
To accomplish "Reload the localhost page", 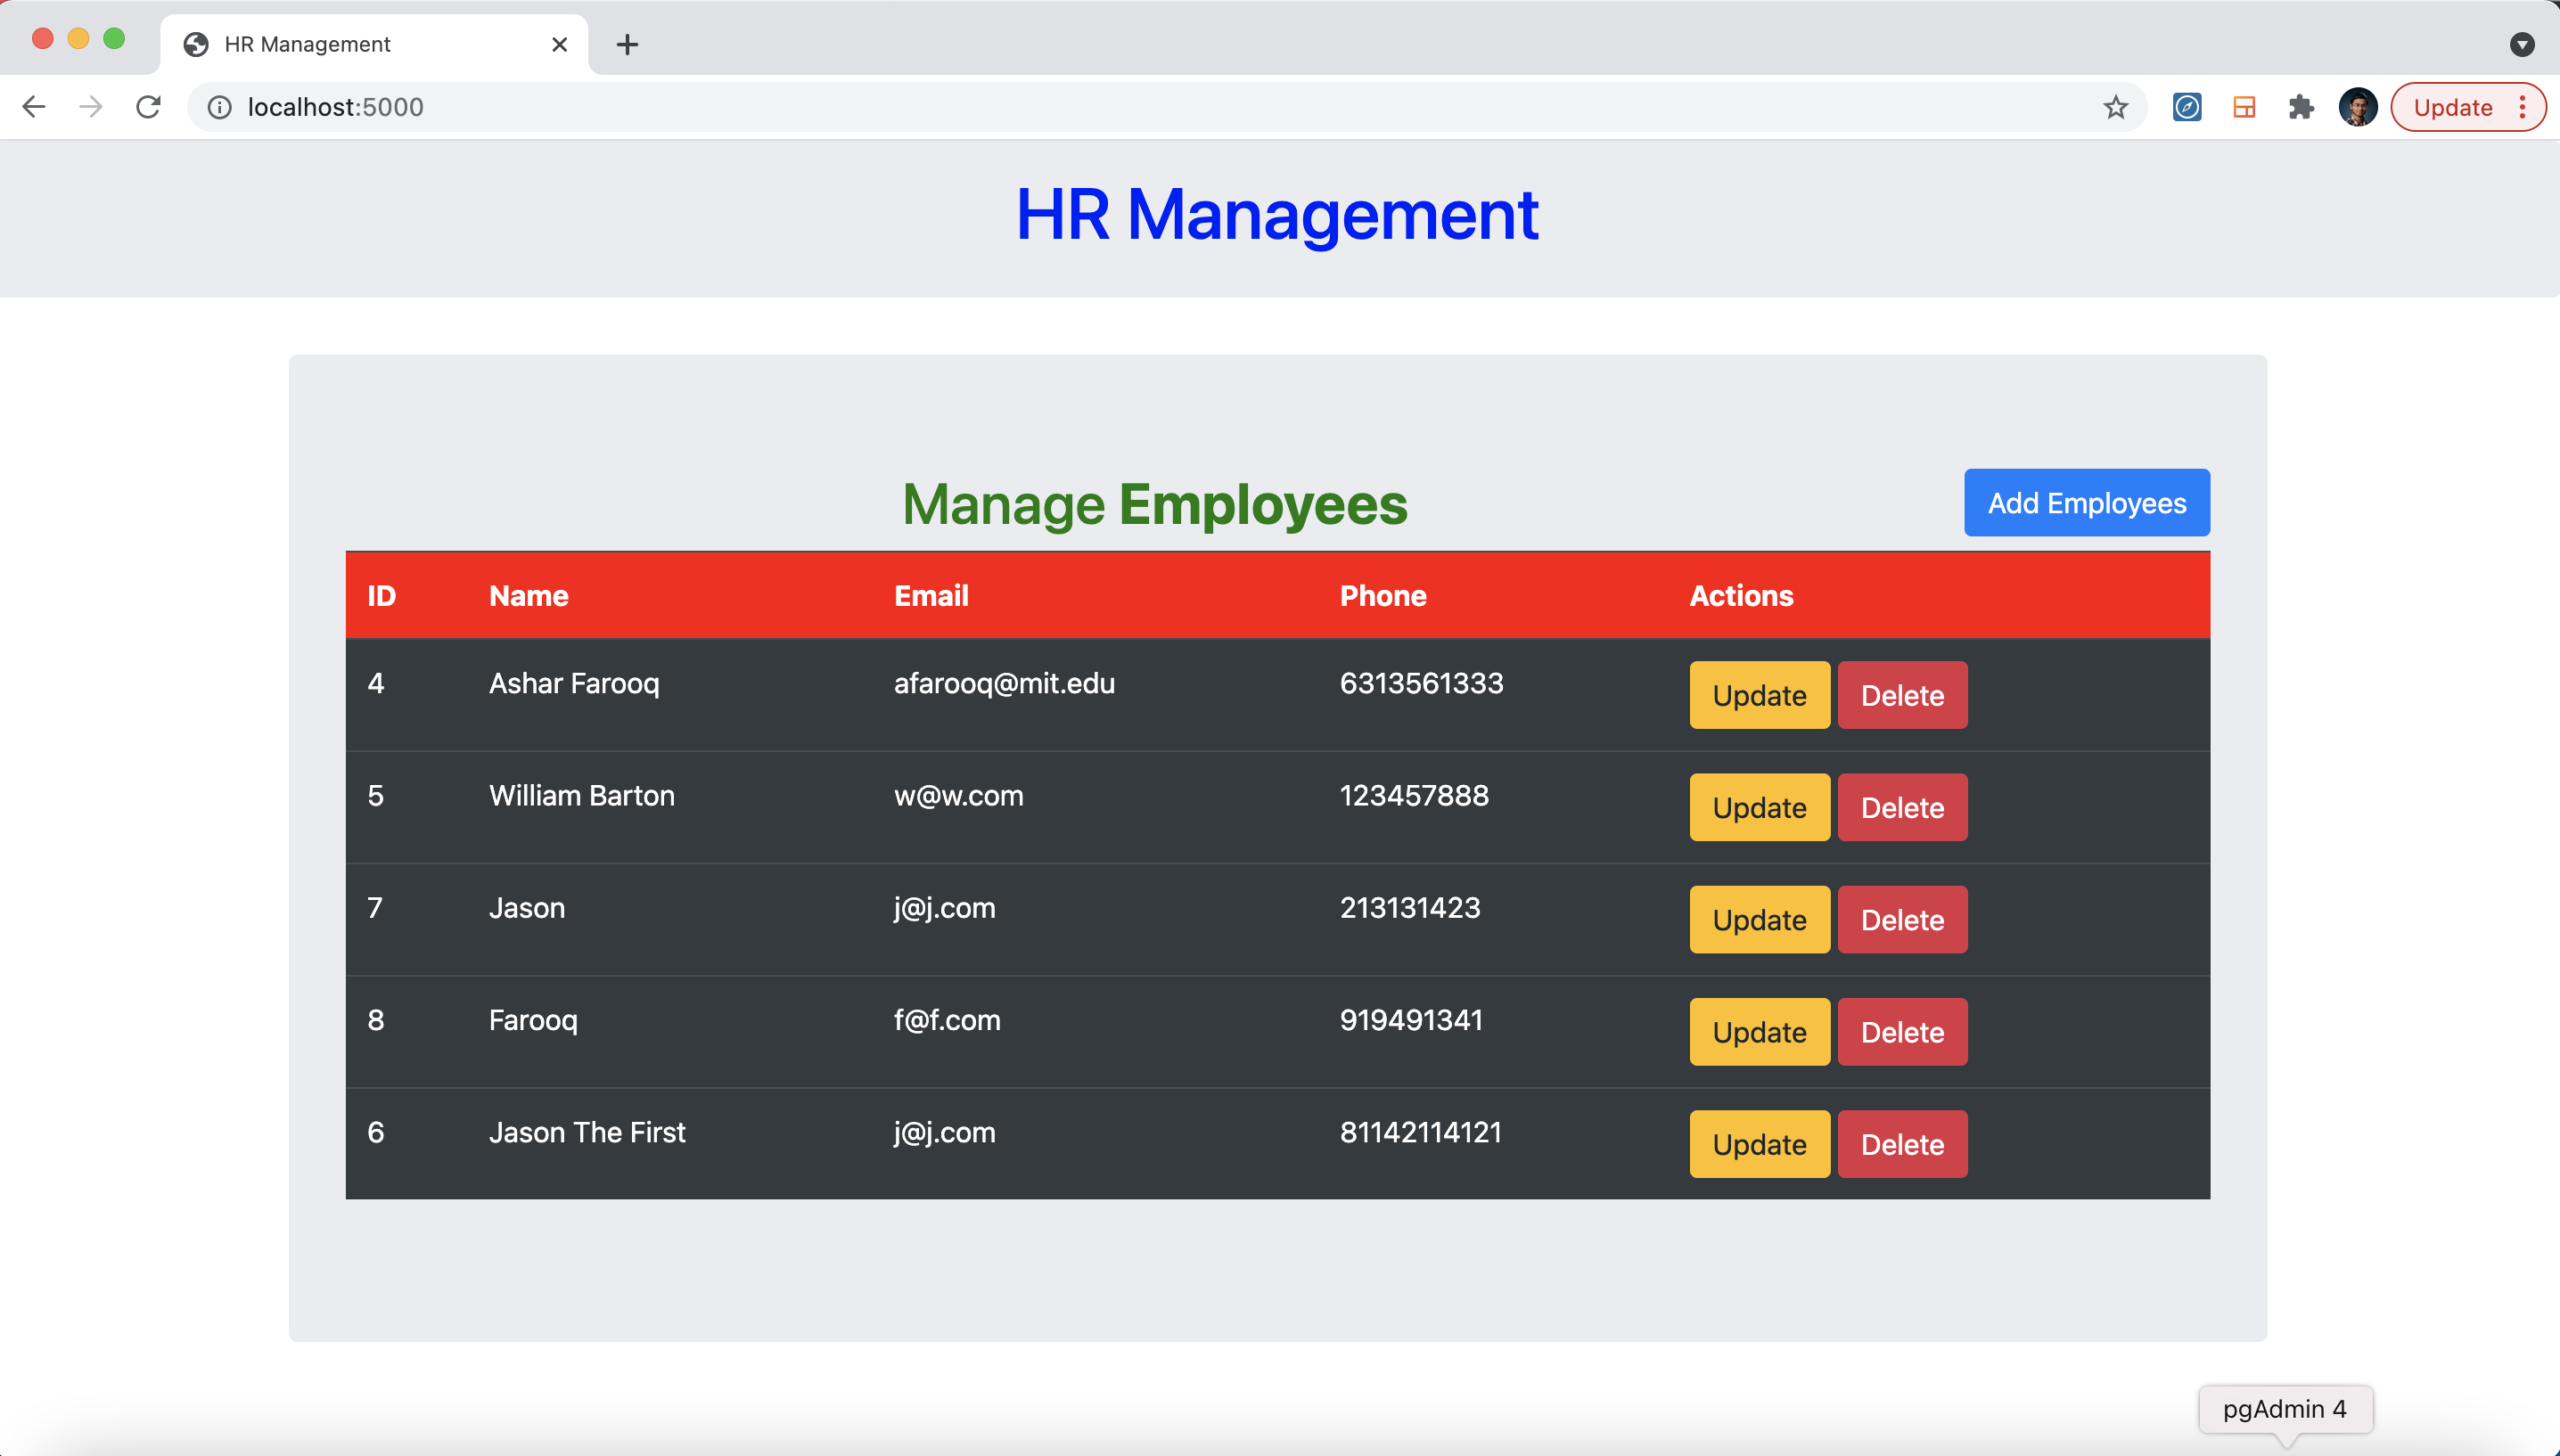I will [149, 107].
